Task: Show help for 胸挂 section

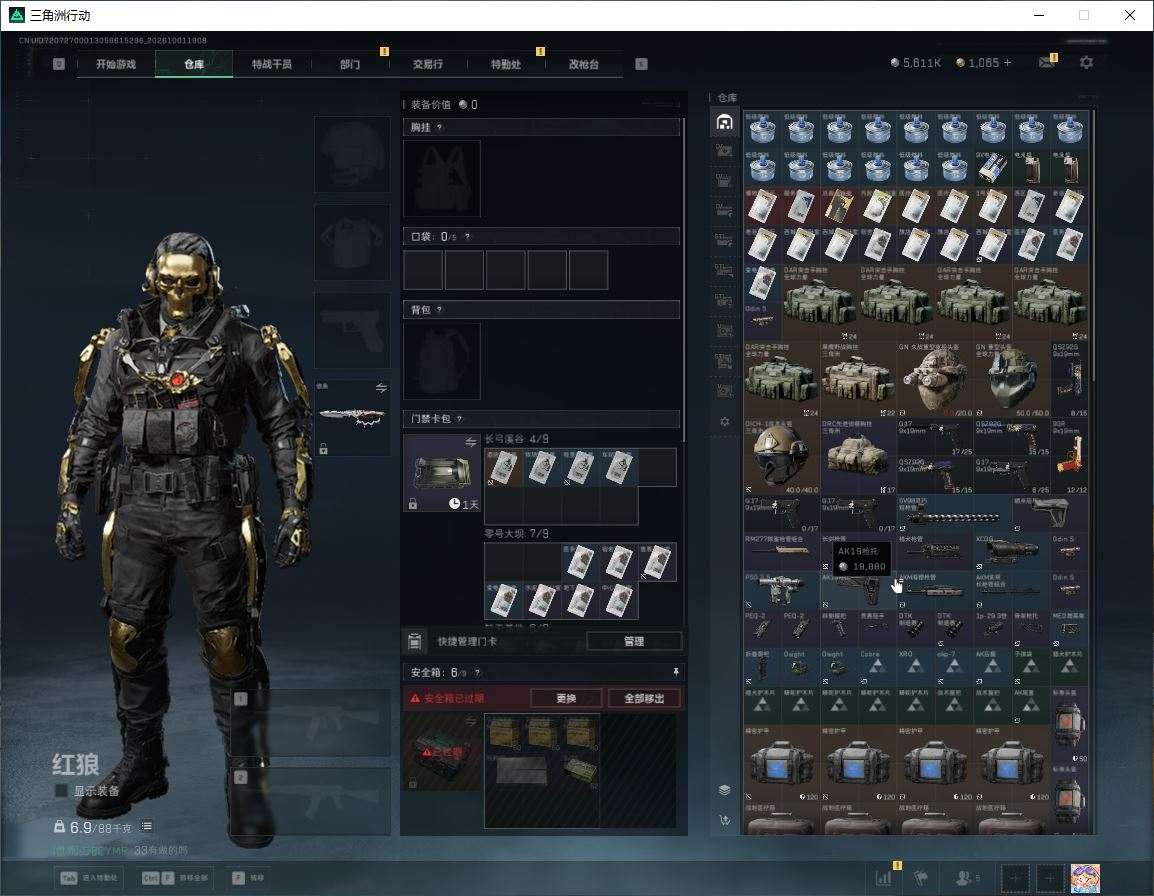Action: (x=439, y=127)
